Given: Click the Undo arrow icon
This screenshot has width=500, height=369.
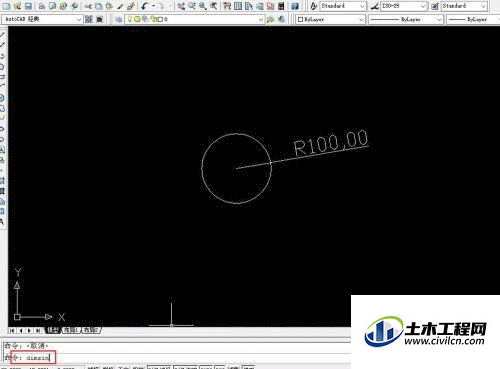Looking at the screenshot, I should pos(145,6).
